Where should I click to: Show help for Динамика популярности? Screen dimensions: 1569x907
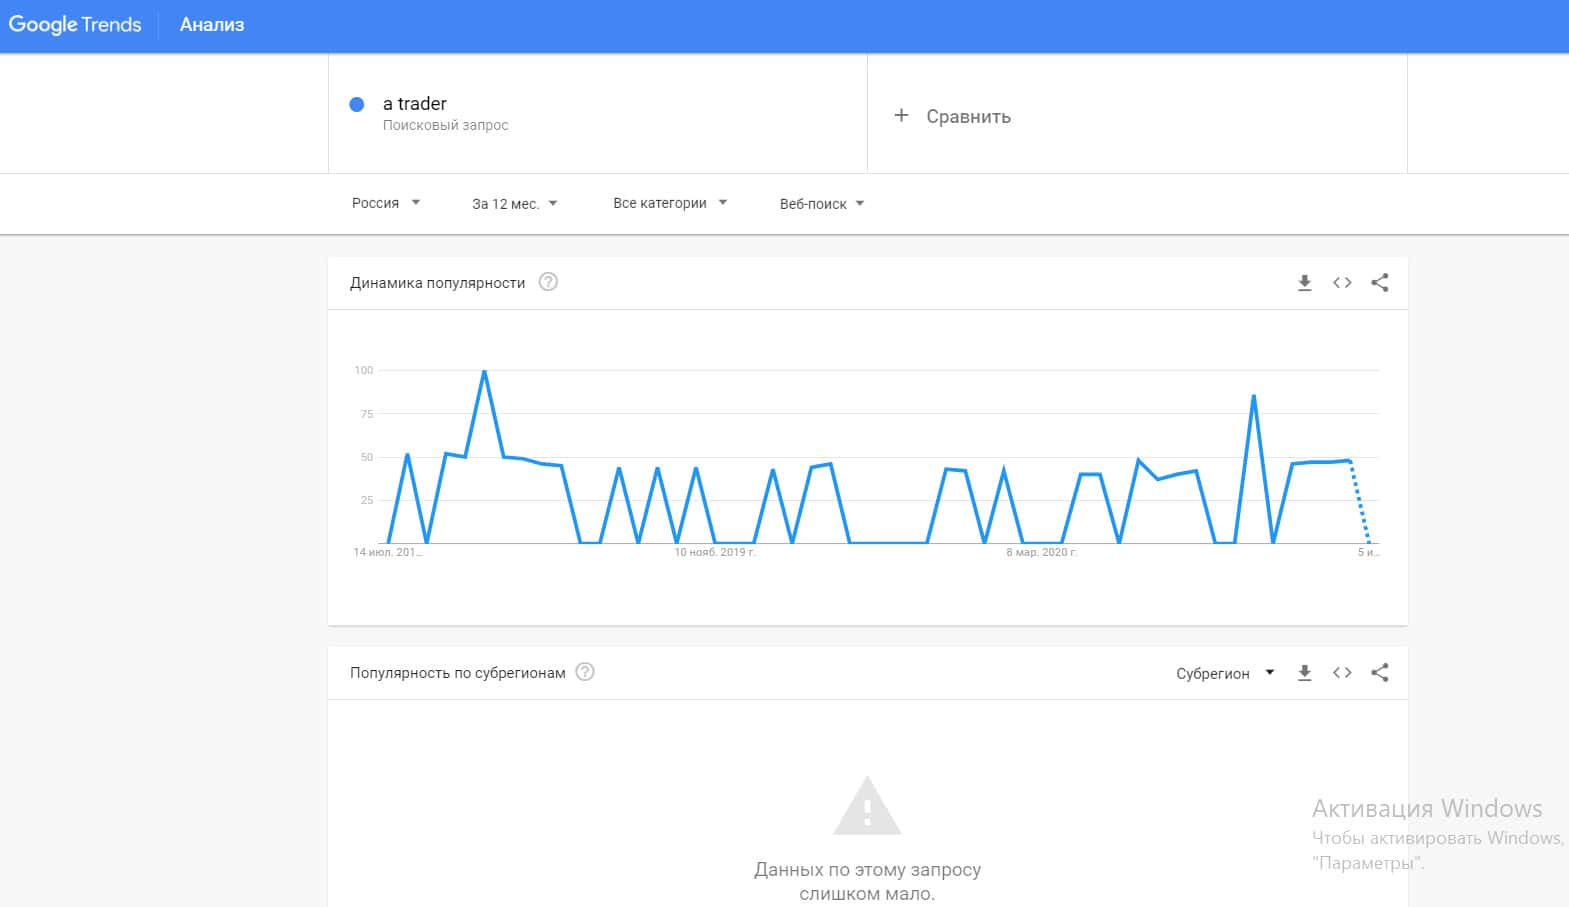coord(548,282)
